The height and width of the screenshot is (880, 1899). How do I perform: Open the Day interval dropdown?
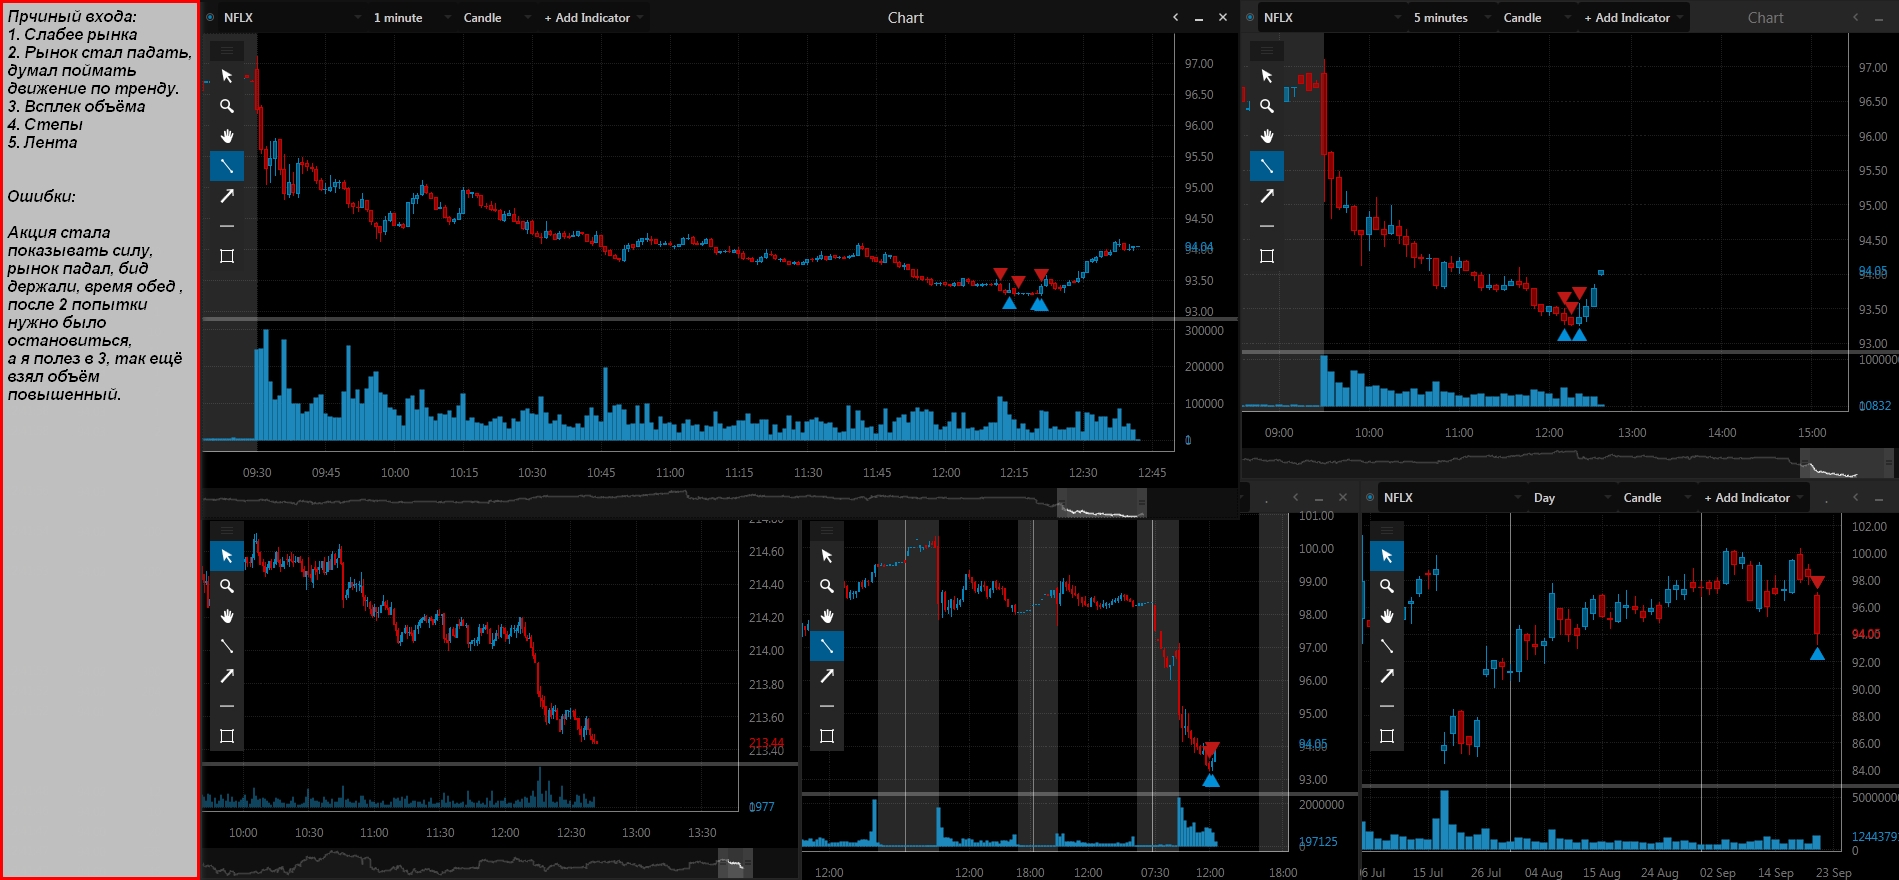pyautogui.click(x=1572, y=497)
